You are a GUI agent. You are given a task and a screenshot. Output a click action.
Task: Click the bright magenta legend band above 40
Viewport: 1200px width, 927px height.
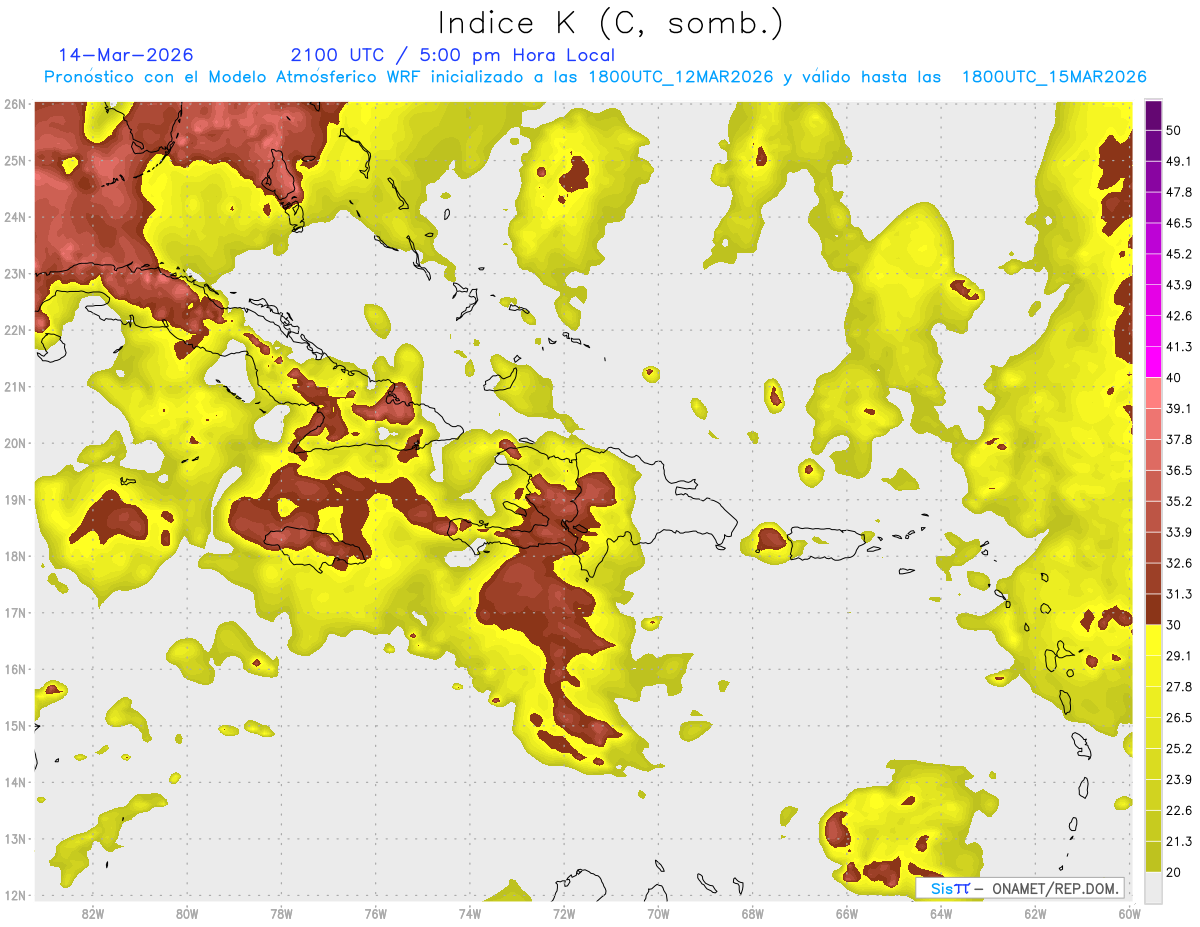(x=1153, y=360)
